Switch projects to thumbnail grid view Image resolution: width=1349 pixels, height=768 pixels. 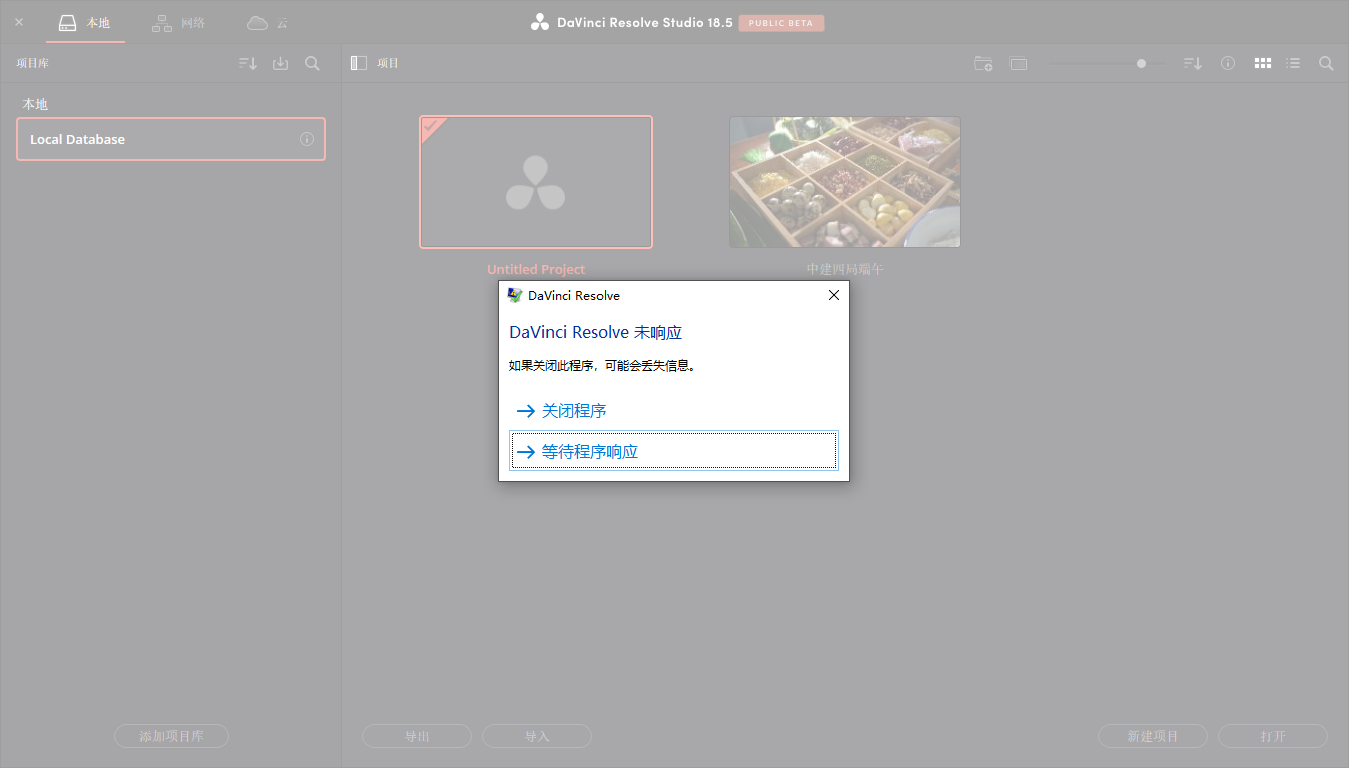coord(1263,63)
